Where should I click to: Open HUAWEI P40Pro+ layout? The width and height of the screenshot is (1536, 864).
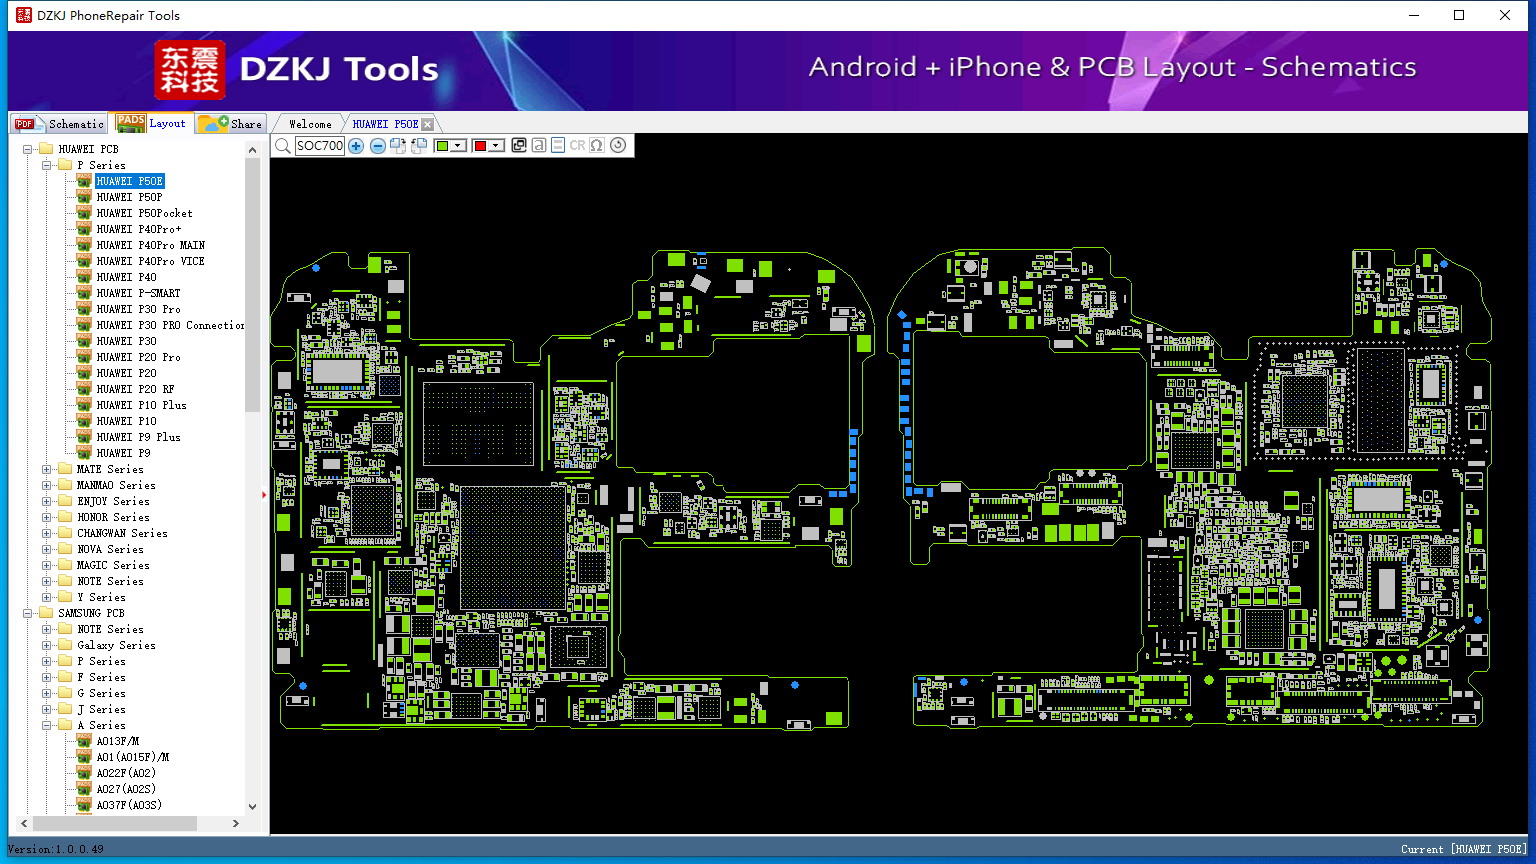(x=139, y=229)
